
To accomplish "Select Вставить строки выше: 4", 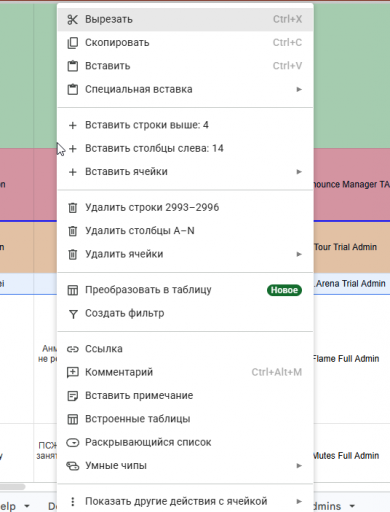I will (185, 125).
